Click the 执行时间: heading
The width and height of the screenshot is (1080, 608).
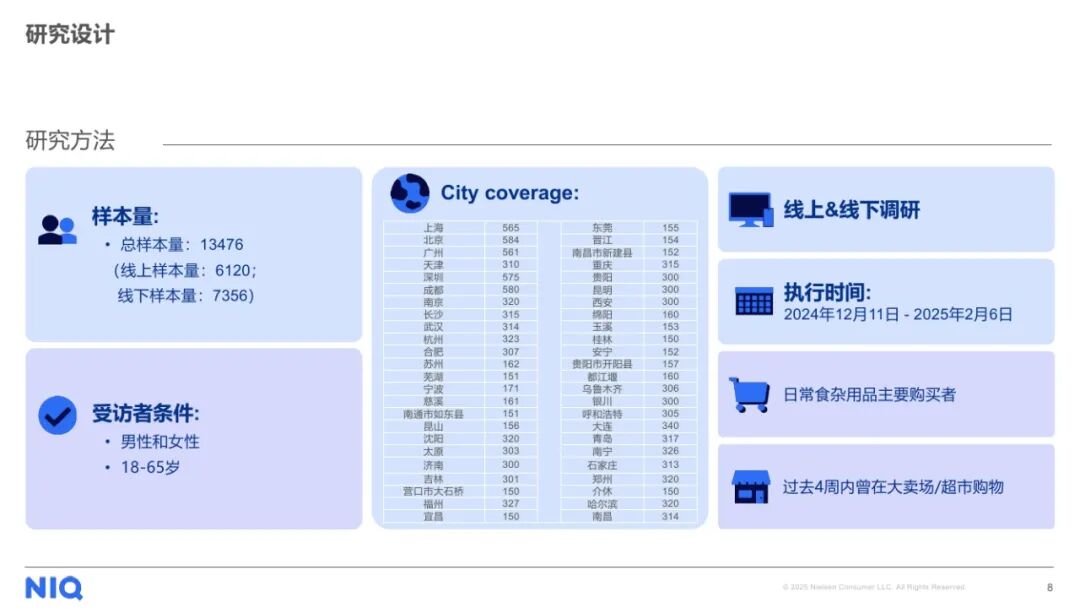pos(827,292)
